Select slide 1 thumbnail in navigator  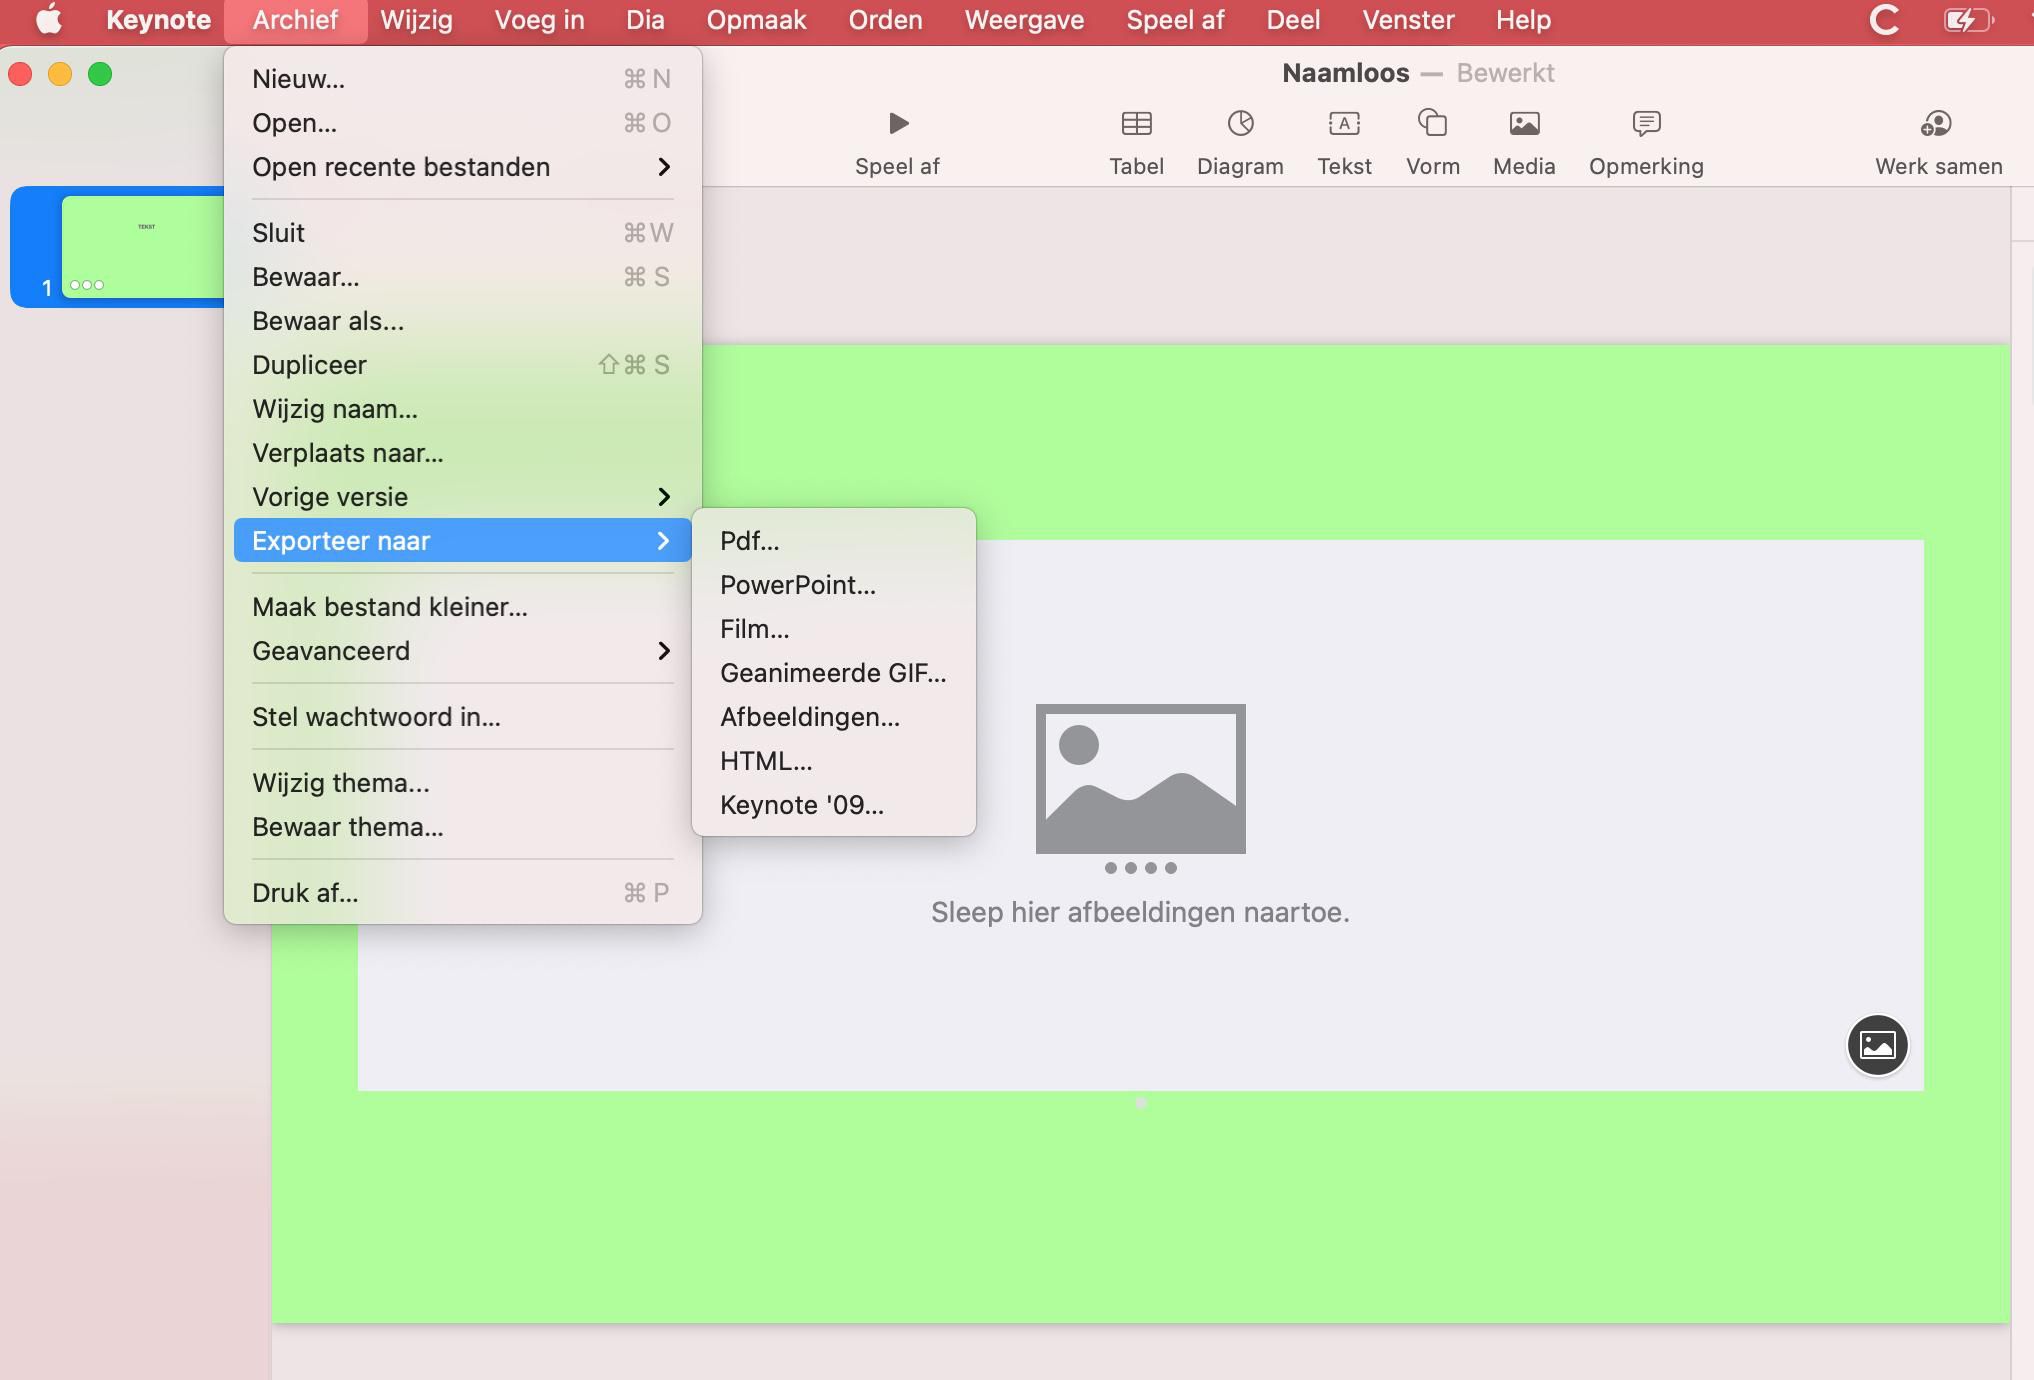(x=143, y=246)
